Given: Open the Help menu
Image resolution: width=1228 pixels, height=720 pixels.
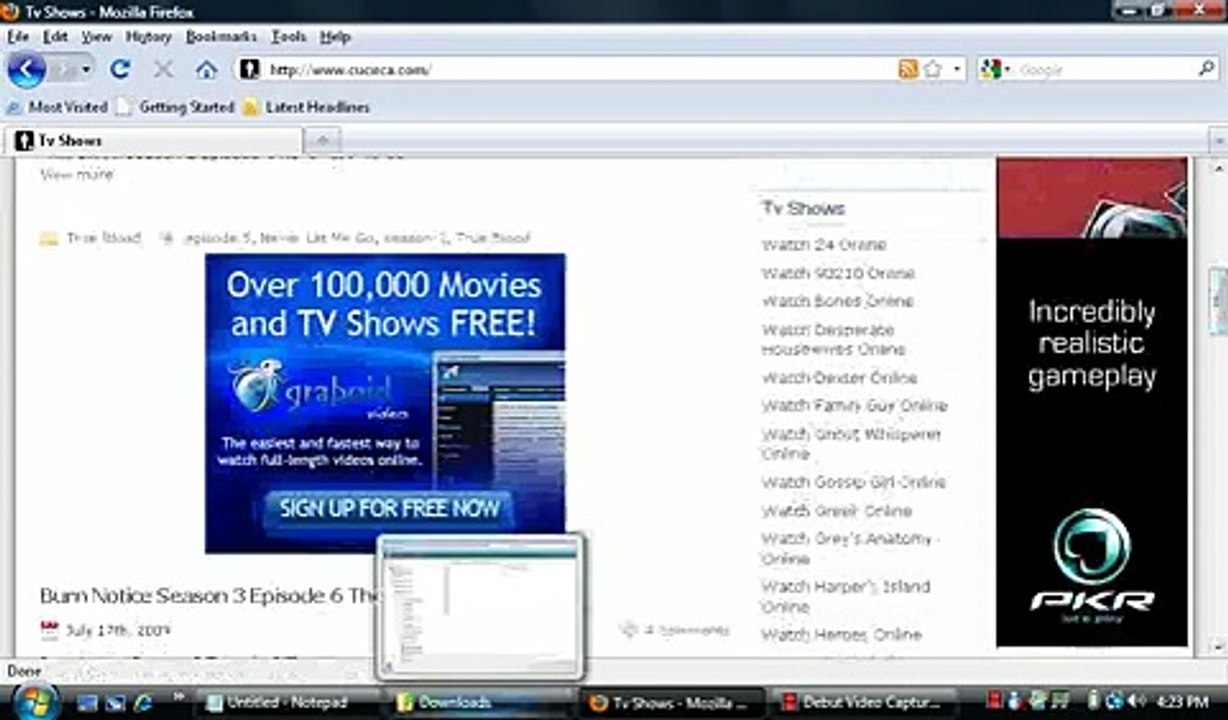Looking at the screenshot, I should click(x=335, y=36).
